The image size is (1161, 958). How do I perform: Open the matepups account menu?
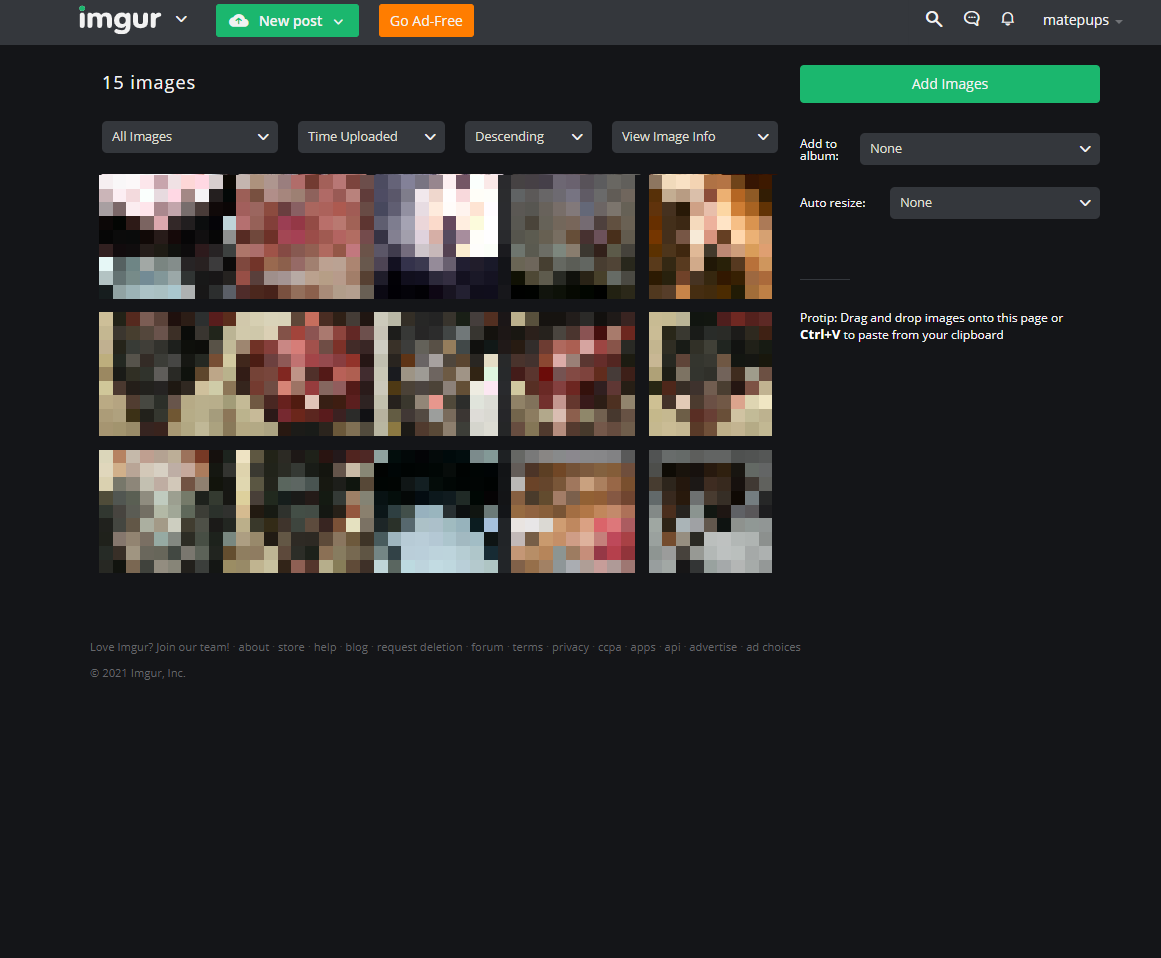[1083, 20]
